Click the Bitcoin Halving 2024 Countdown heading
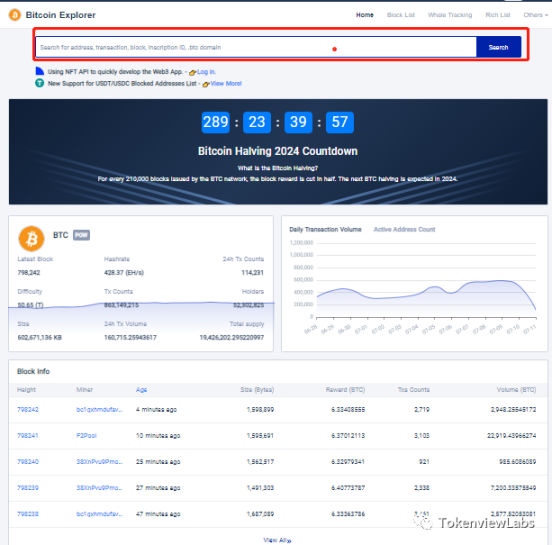The height and width of the screenshot is (545, 552). (x=278, y=151)
